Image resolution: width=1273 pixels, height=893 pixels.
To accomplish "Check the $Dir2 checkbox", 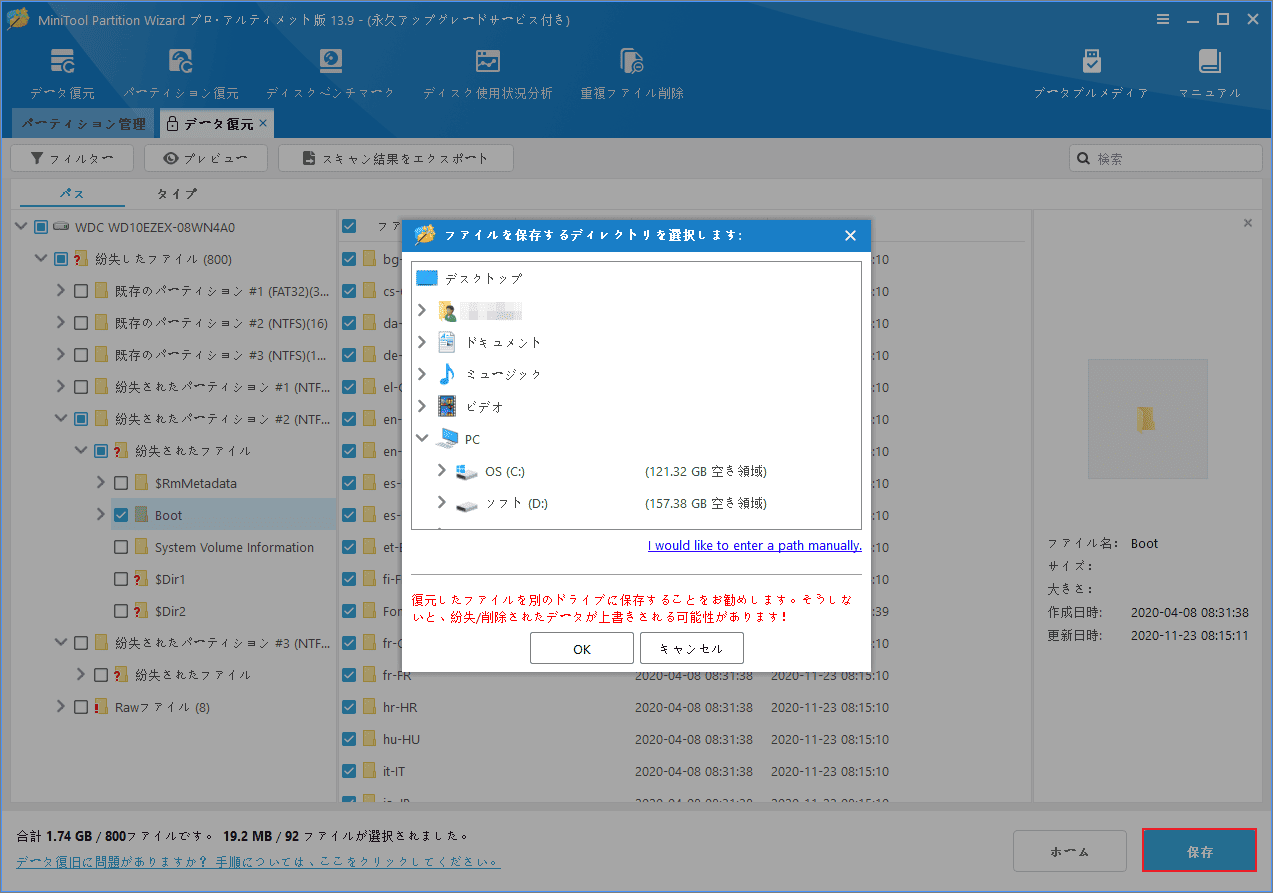I will click(x=121, y=611).
